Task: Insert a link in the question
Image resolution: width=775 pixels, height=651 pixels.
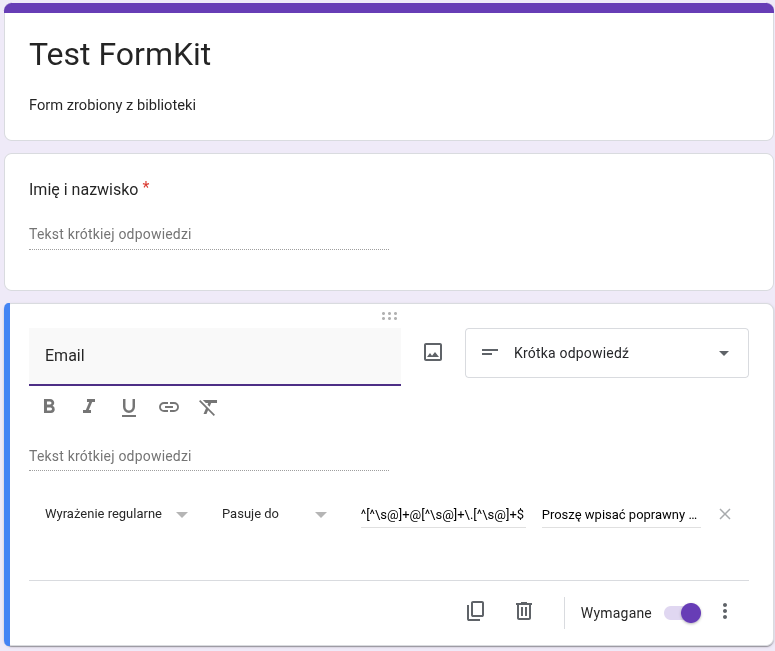Action: [169, 407]
